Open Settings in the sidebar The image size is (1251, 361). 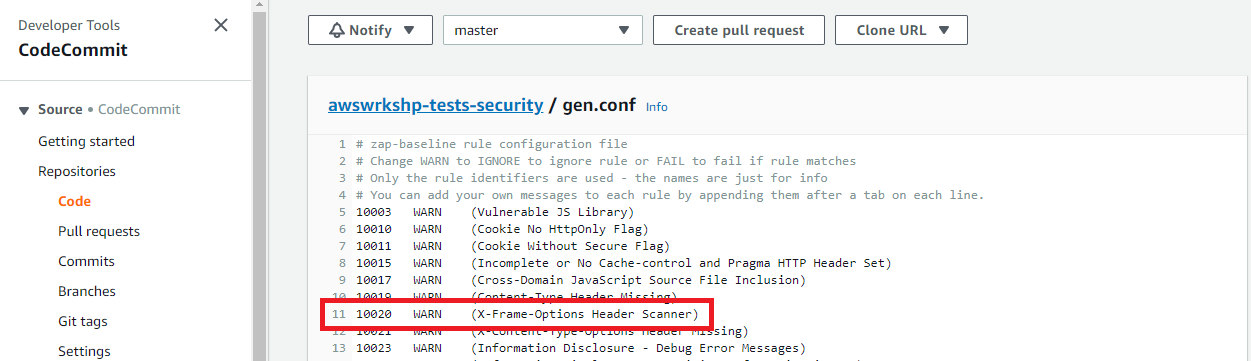click(x=84, y=351)
